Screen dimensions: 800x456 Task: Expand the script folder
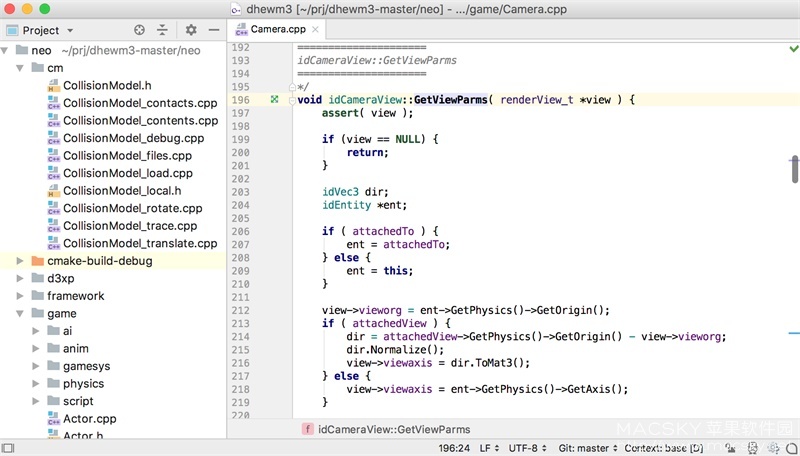(x=36, y=401)
